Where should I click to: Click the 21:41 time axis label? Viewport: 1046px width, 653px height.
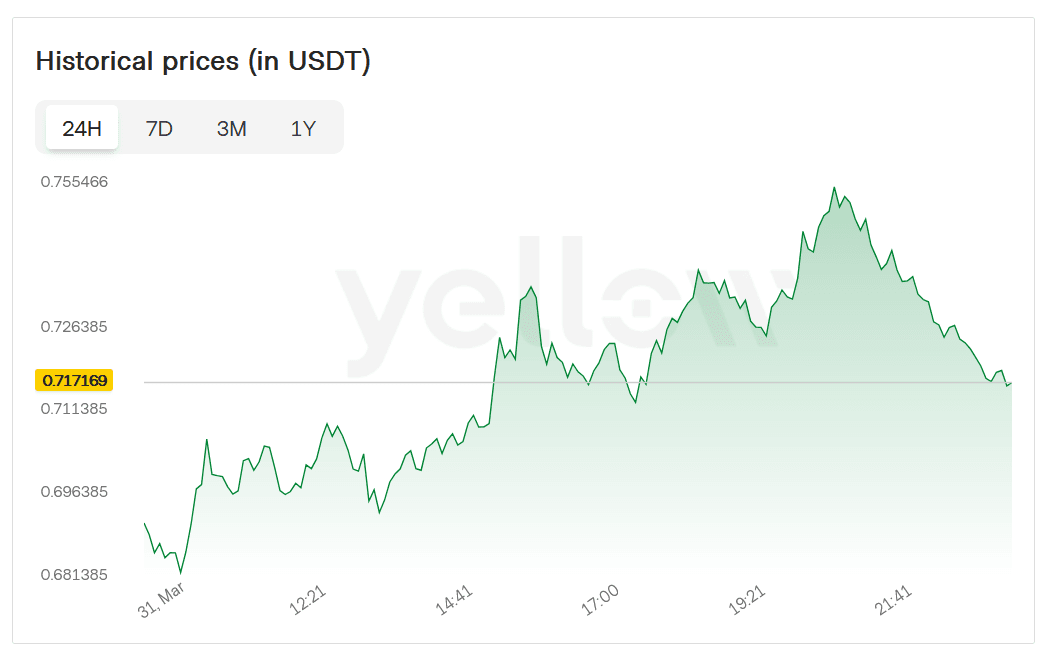click(893, 601)
